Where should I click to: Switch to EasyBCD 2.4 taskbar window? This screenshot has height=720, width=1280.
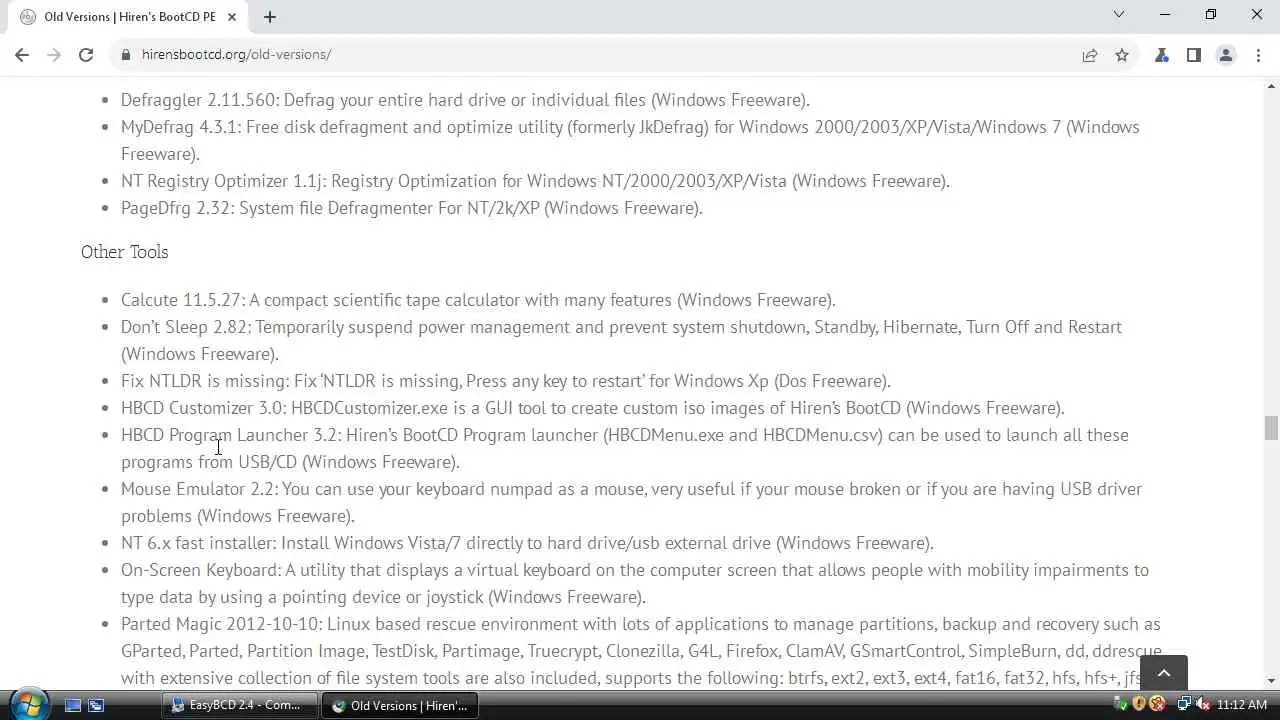click(x=240, y=705)
